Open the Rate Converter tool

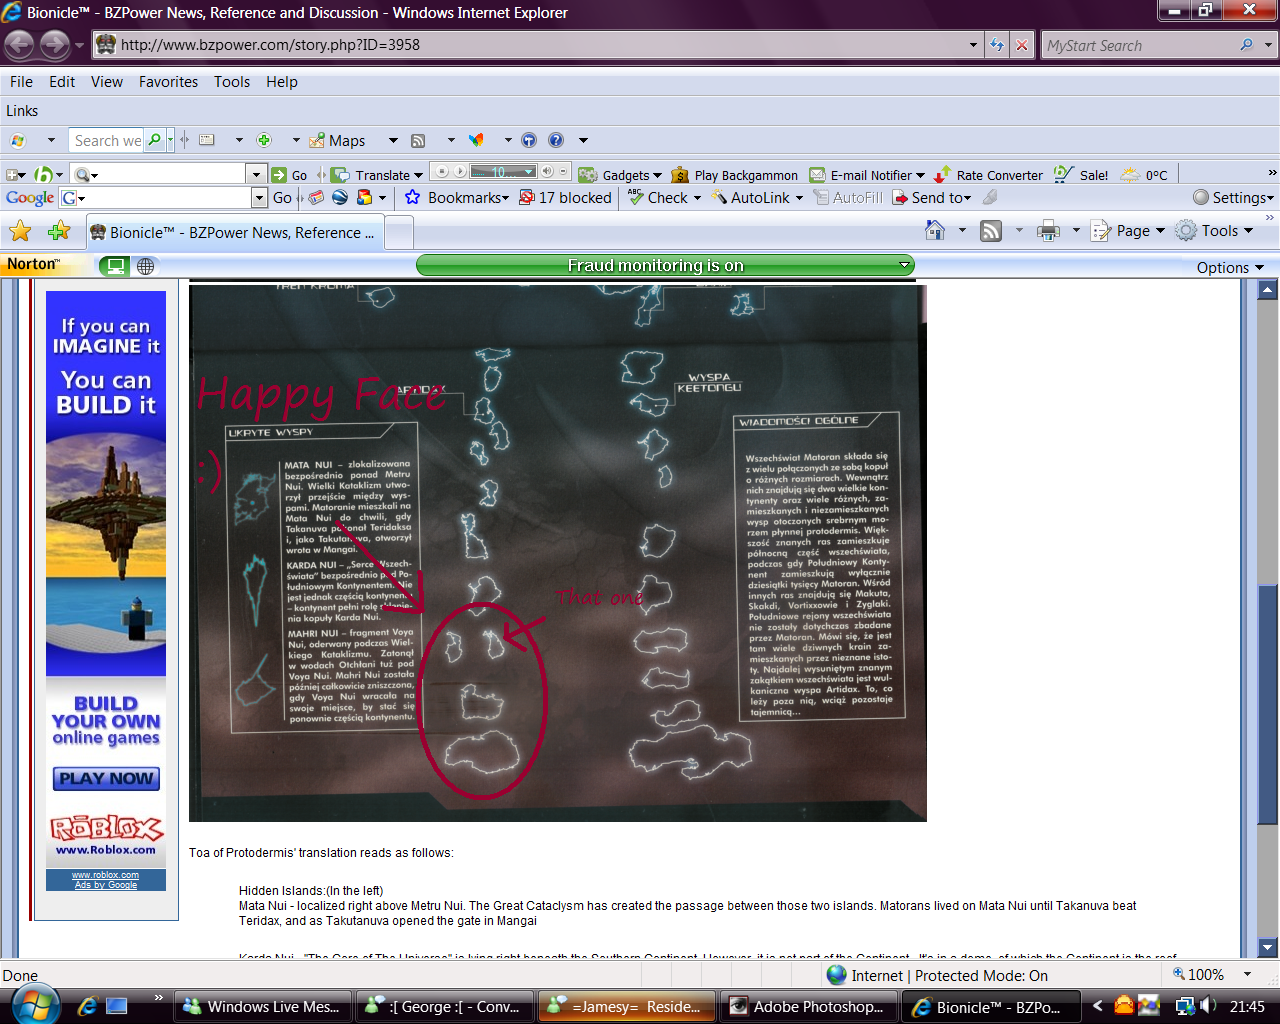click(988, 175)
